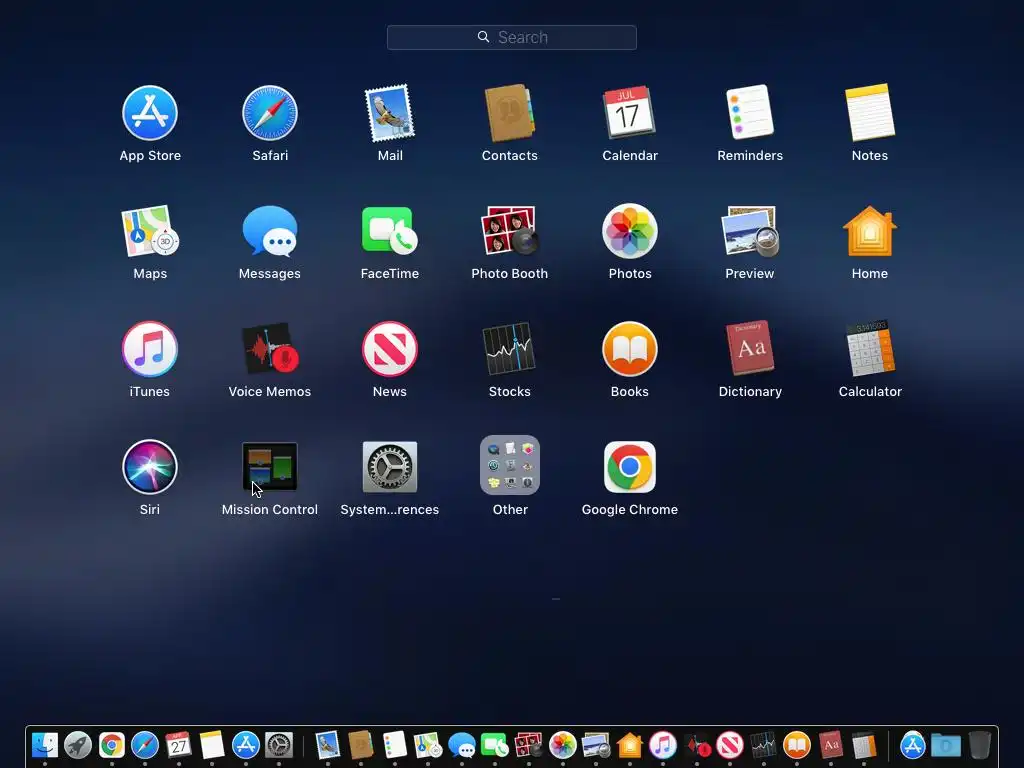Image resolution: width=1024 pixels, height=768 pixels.
Task: Open Trash in the Dock
Action: tap(980, 744)
